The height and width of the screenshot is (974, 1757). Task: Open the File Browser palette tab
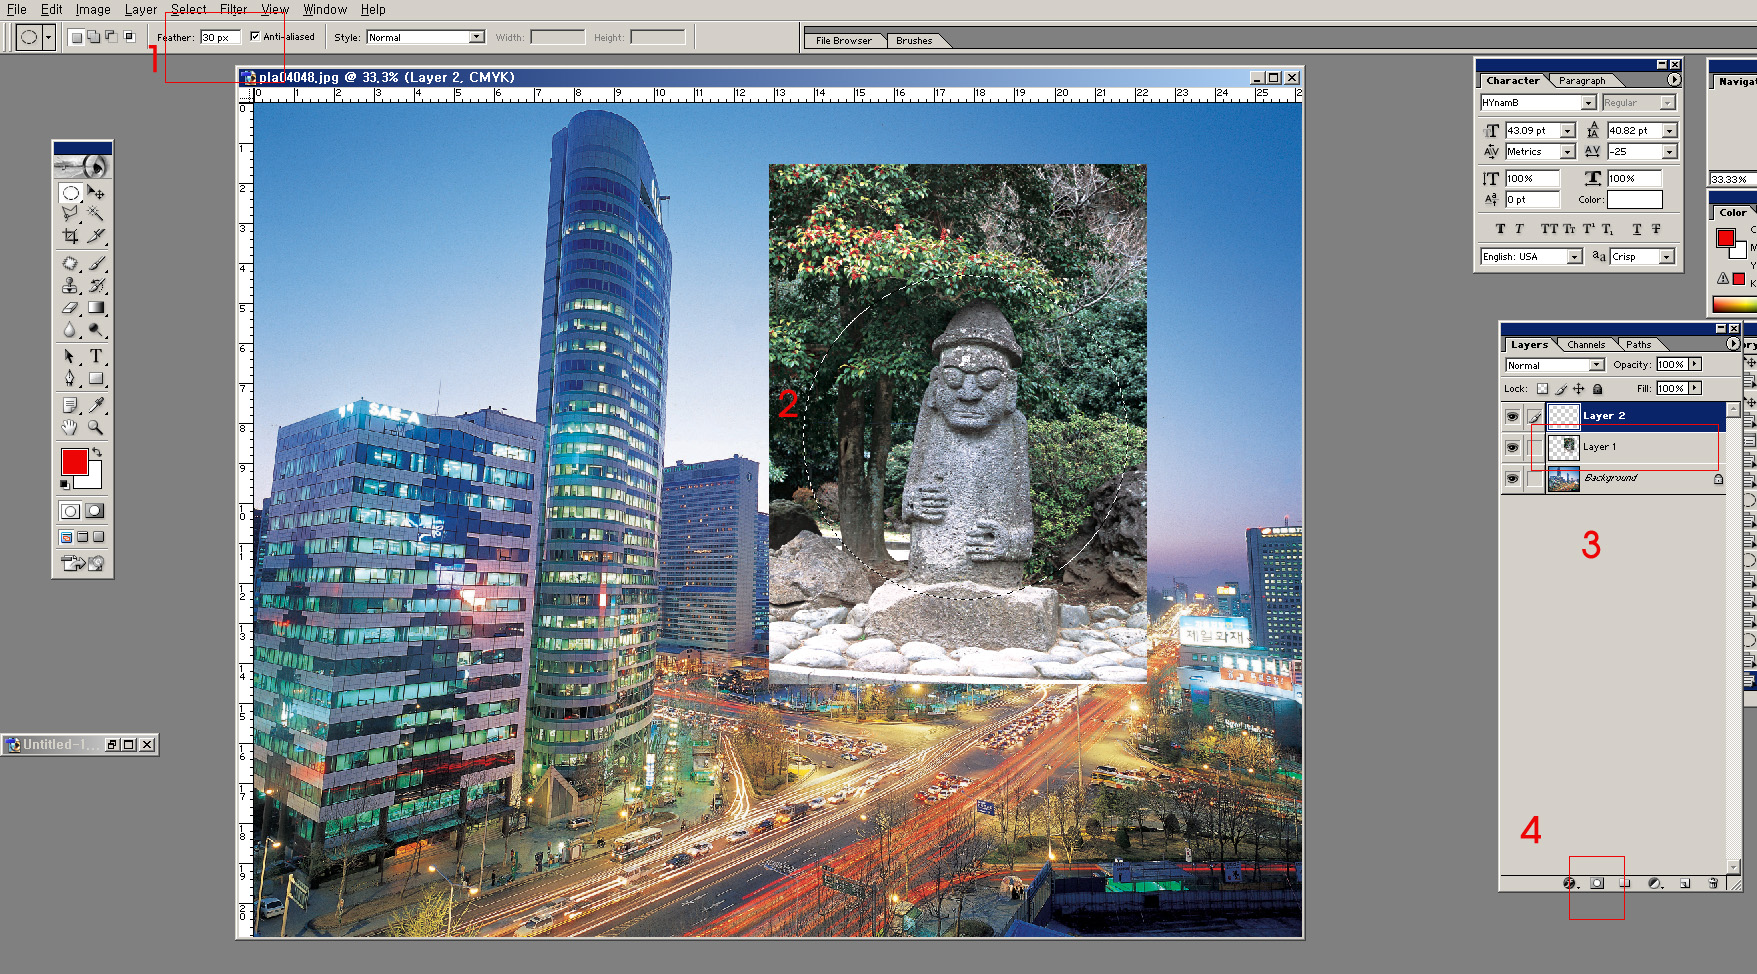(x=843, y=41)
